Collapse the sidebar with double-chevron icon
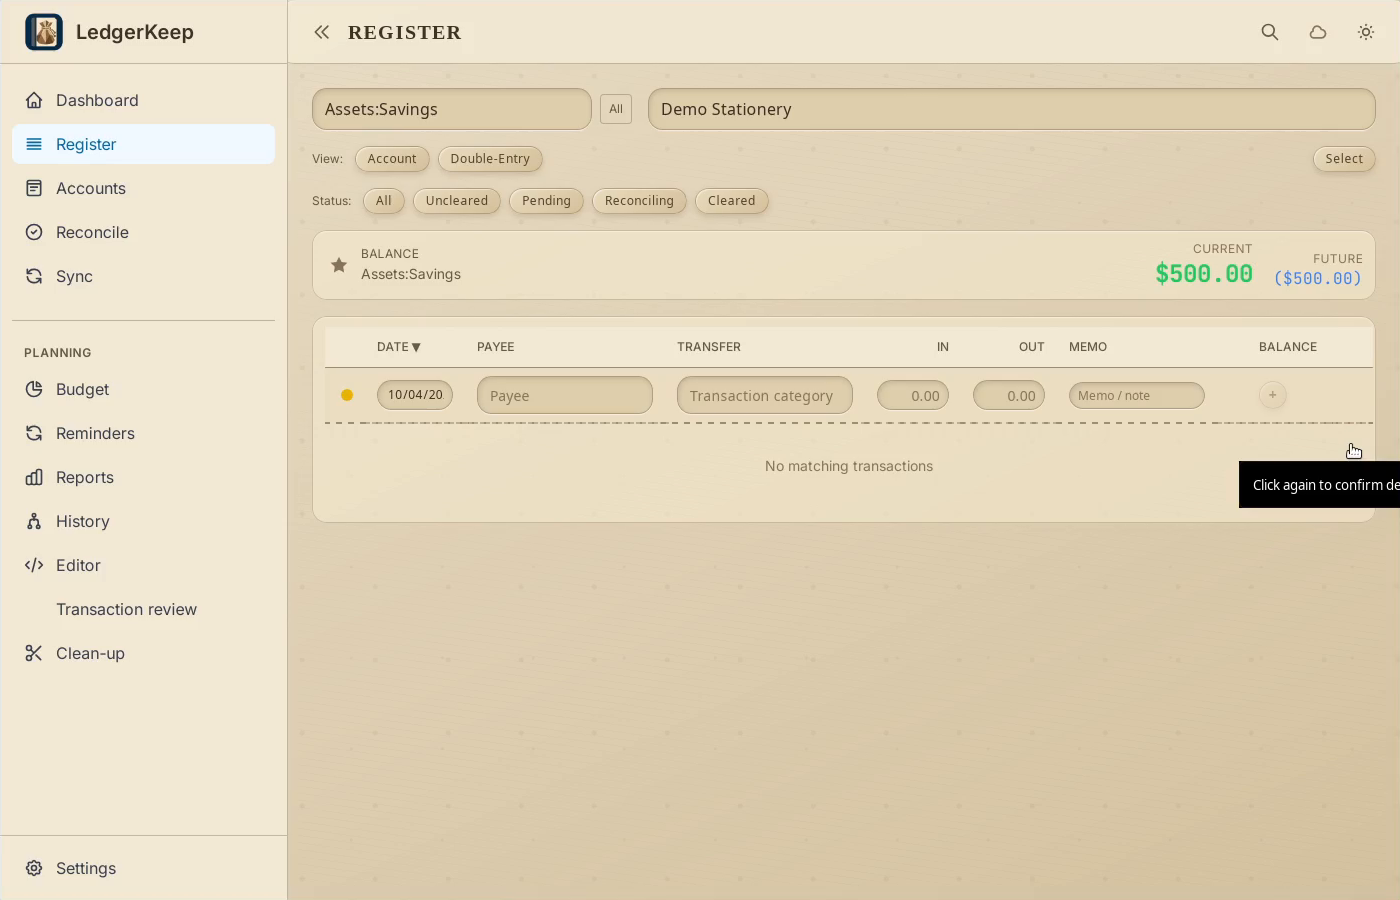Screen dimensions: 1400x900 click(x=322, y=32)
